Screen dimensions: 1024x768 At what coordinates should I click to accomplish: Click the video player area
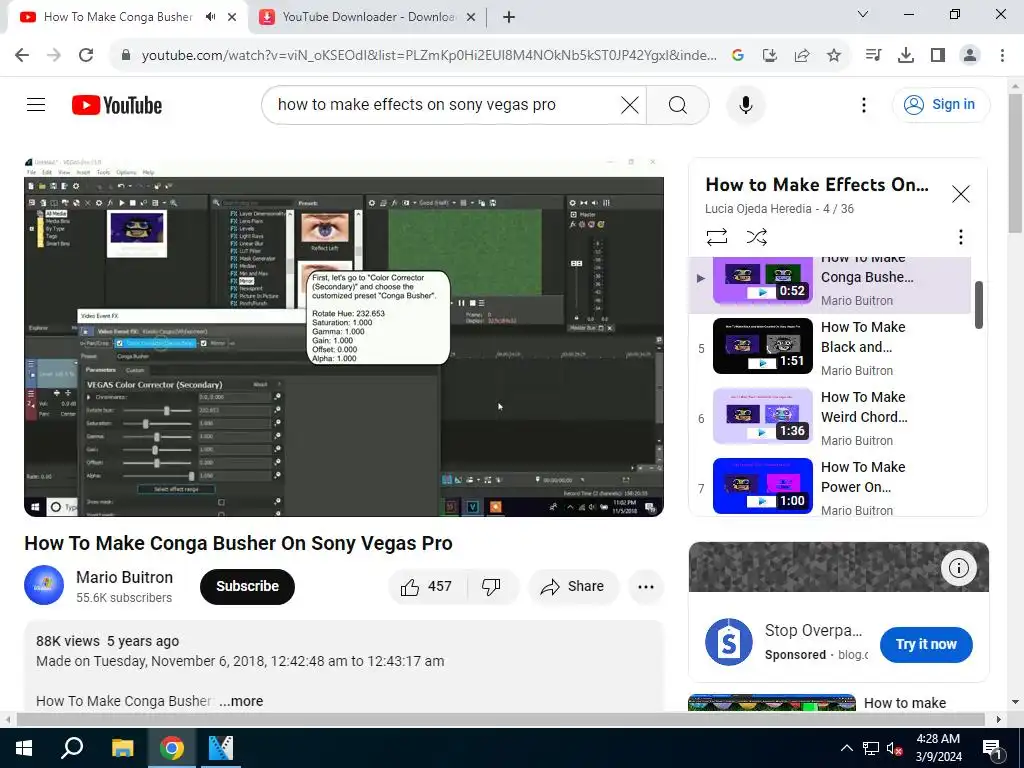(x=344, y=337)
